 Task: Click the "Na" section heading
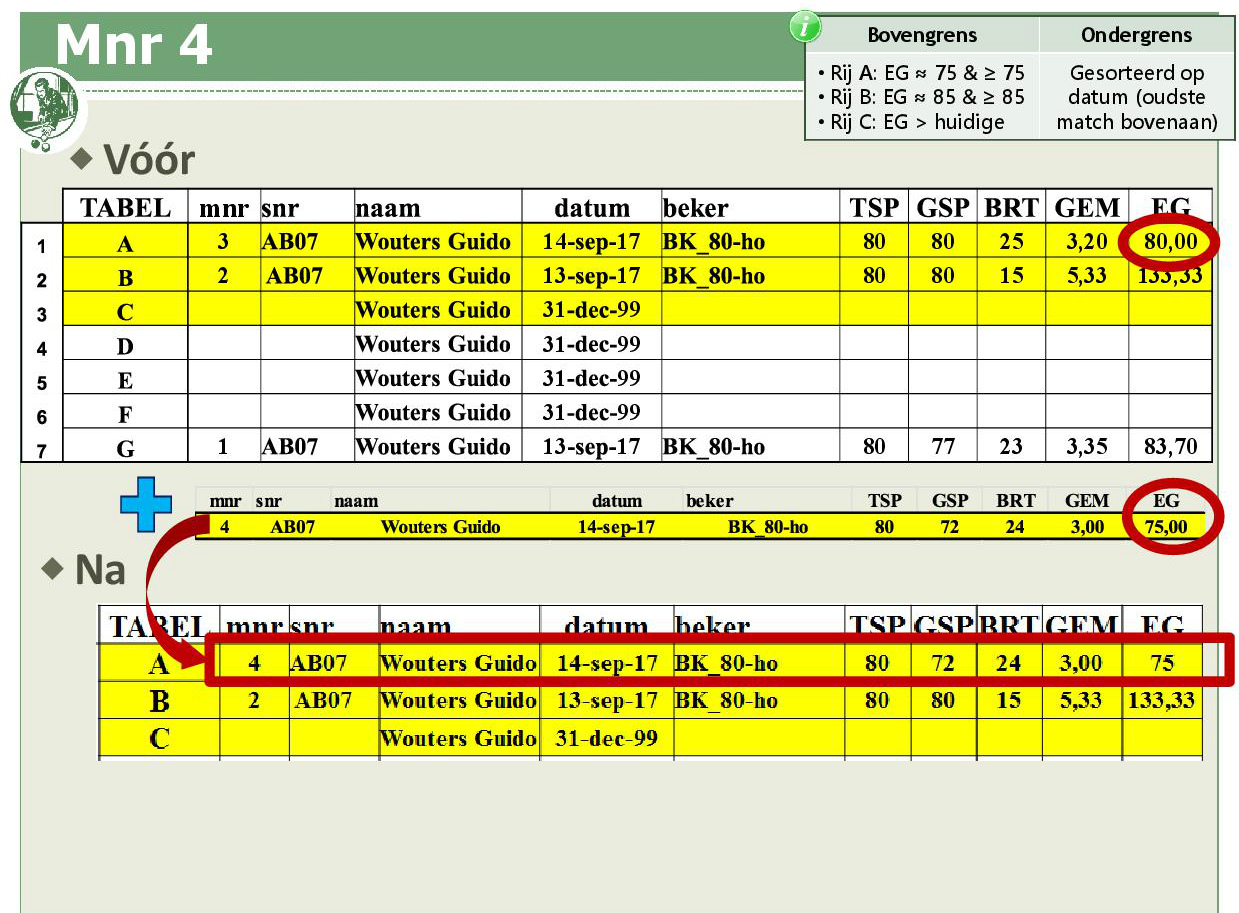pyautogui.click(x=100, y=570)
